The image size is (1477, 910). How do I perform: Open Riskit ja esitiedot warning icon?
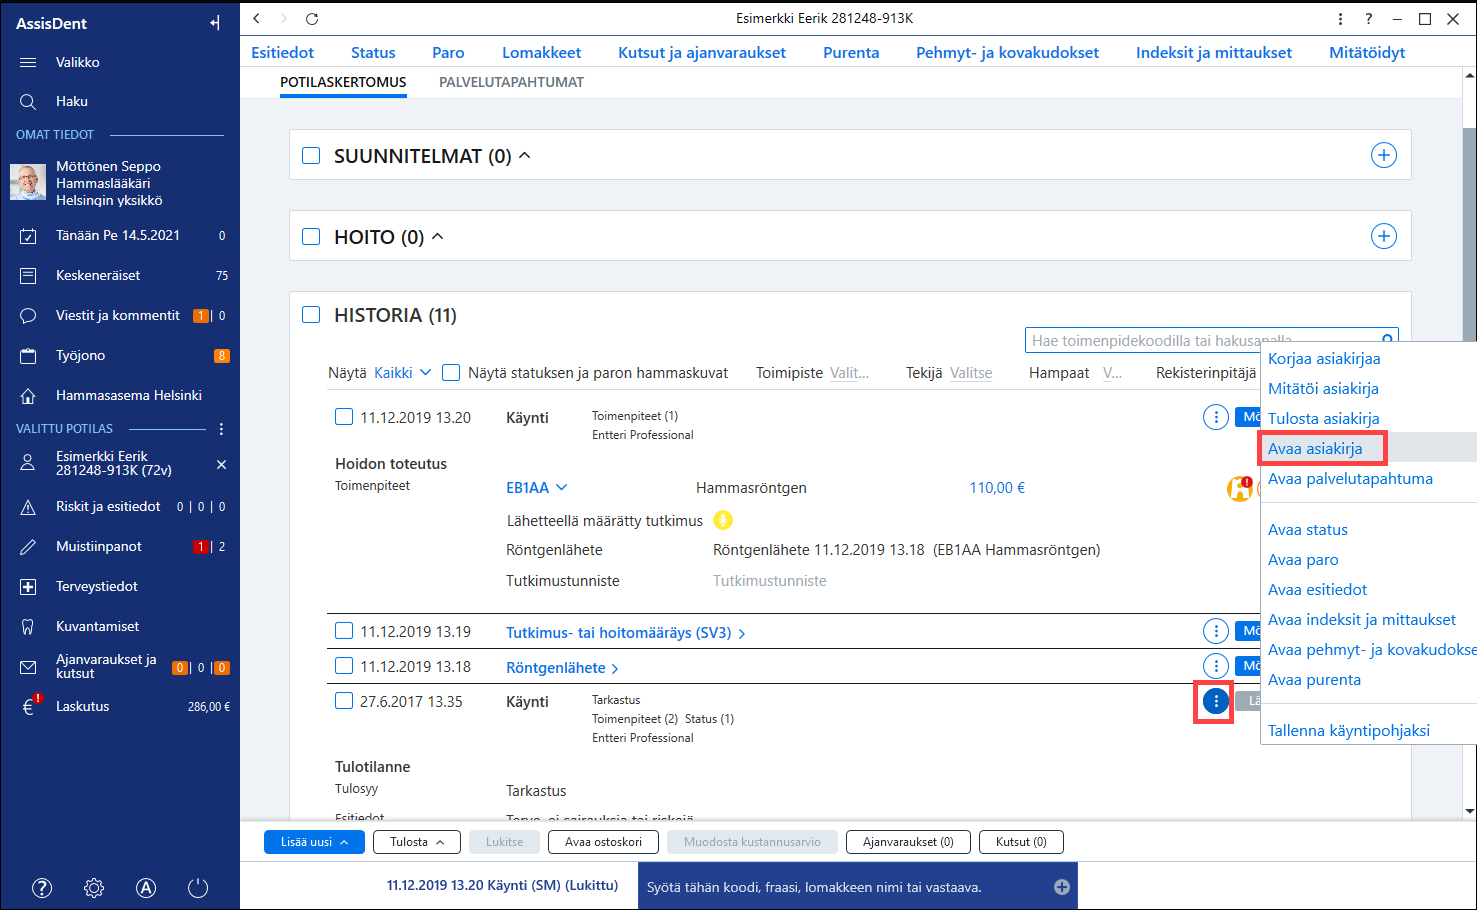(28, 507)
